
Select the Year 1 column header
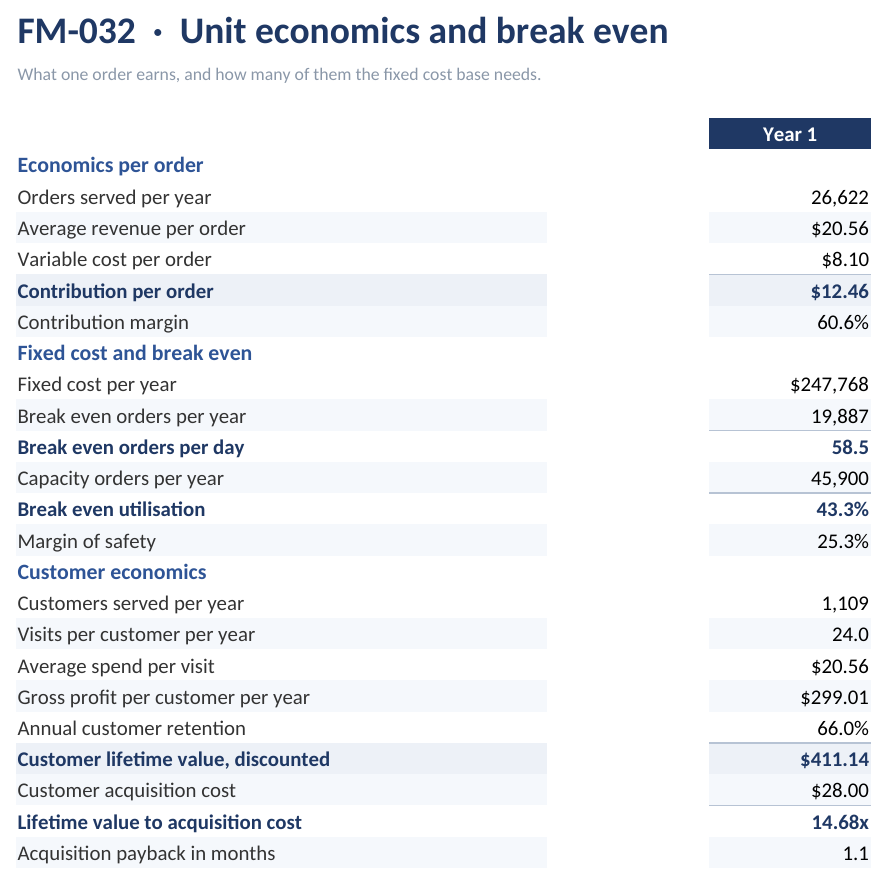tap(789, 134)
